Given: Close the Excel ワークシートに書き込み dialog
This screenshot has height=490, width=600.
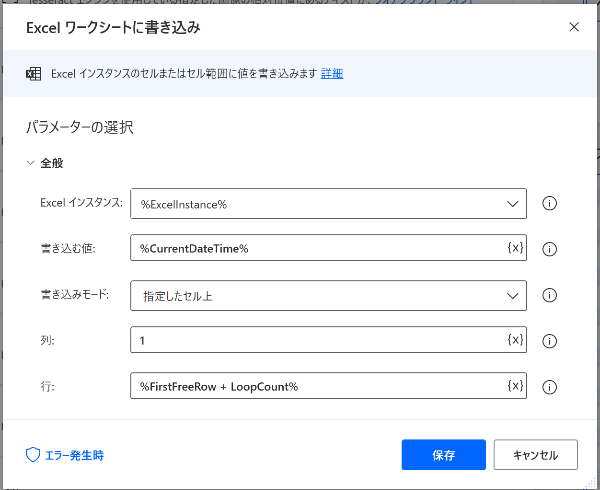Looking at the screenshot, I should pos(574,27).
